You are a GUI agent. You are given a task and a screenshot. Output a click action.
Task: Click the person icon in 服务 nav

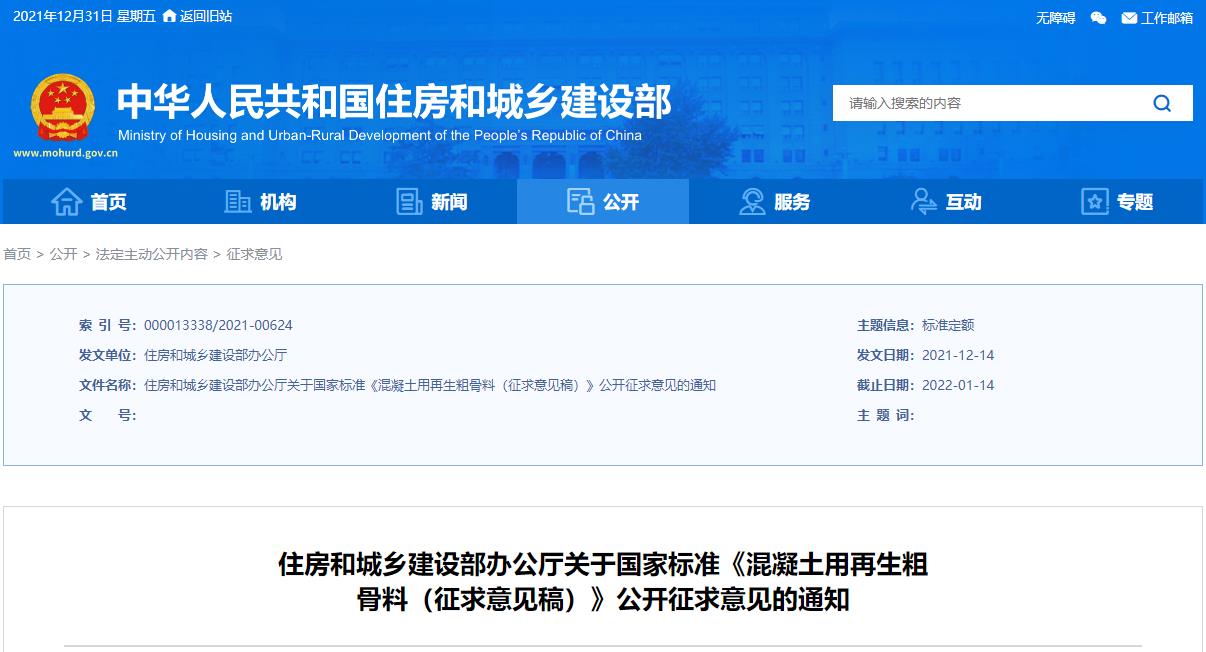(752, 202)
